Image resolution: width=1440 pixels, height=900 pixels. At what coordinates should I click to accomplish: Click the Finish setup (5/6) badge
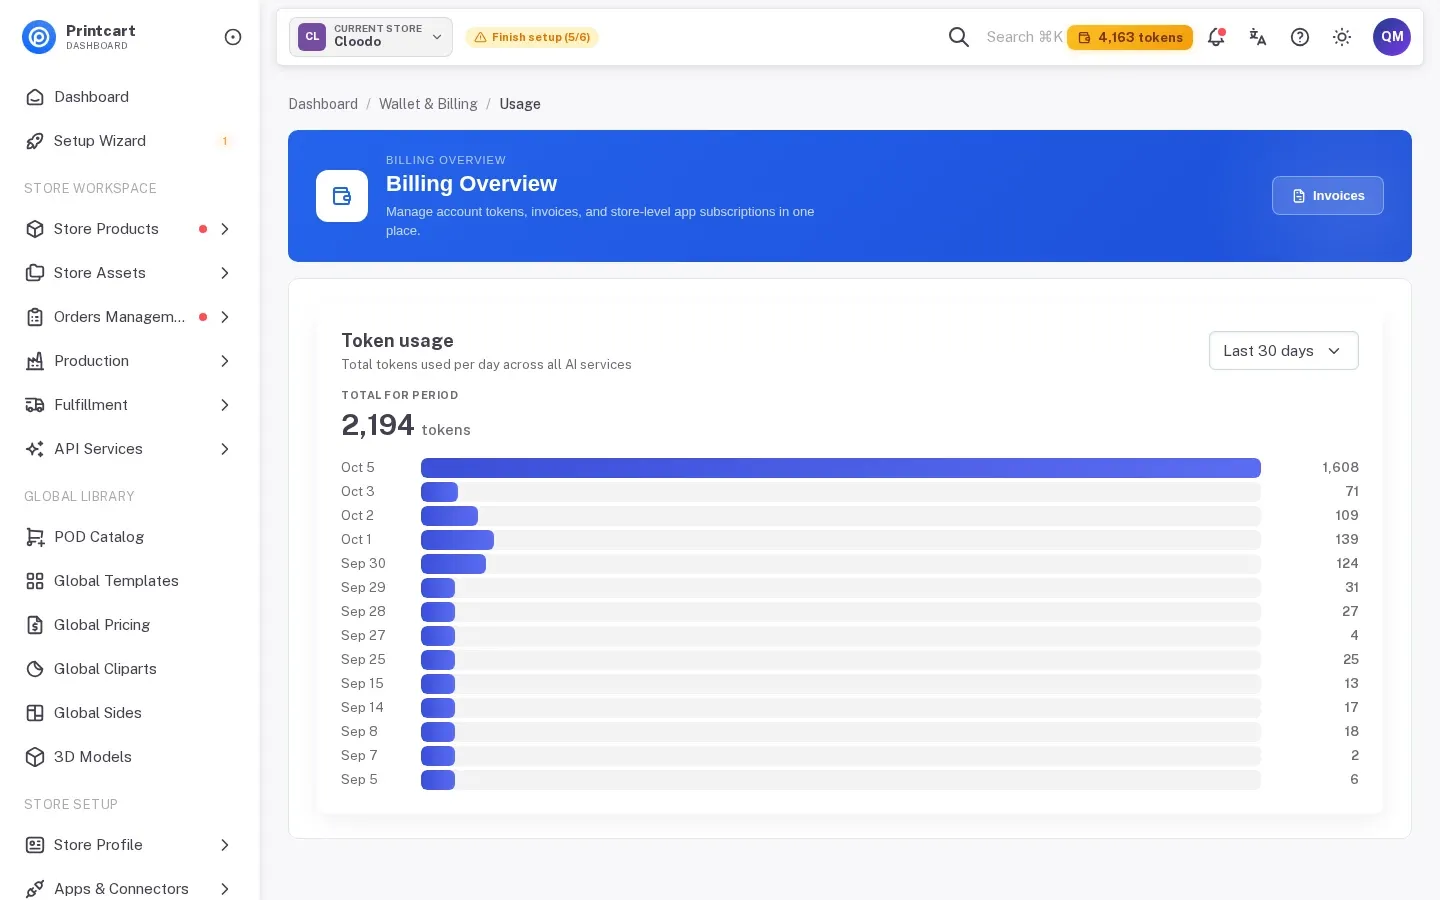tap(532, 37)
